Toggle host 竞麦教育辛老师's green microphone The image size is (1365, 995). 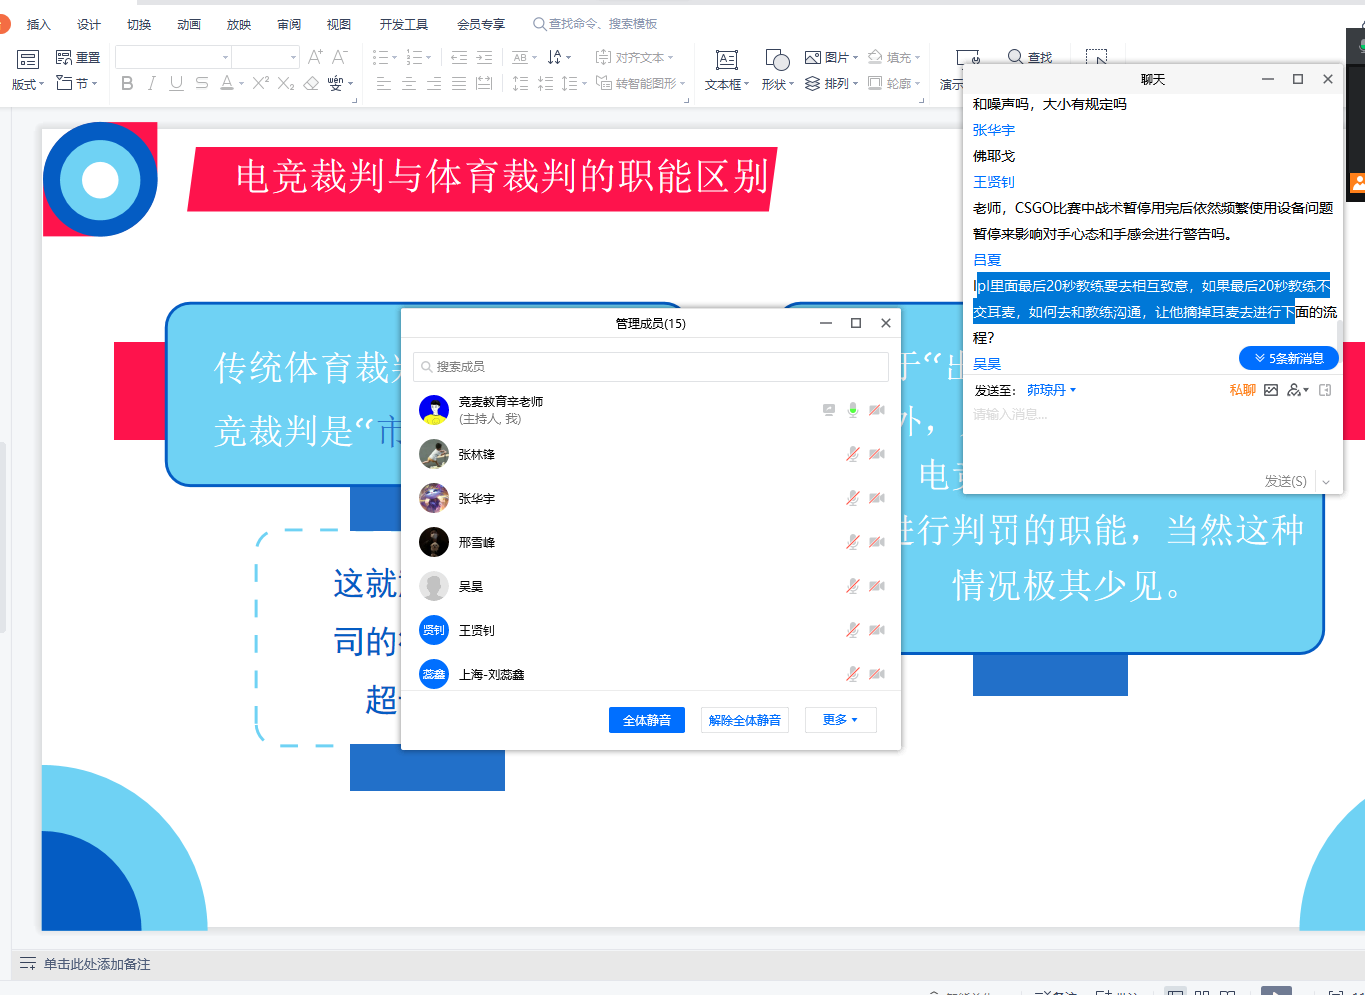coord(853,410)
